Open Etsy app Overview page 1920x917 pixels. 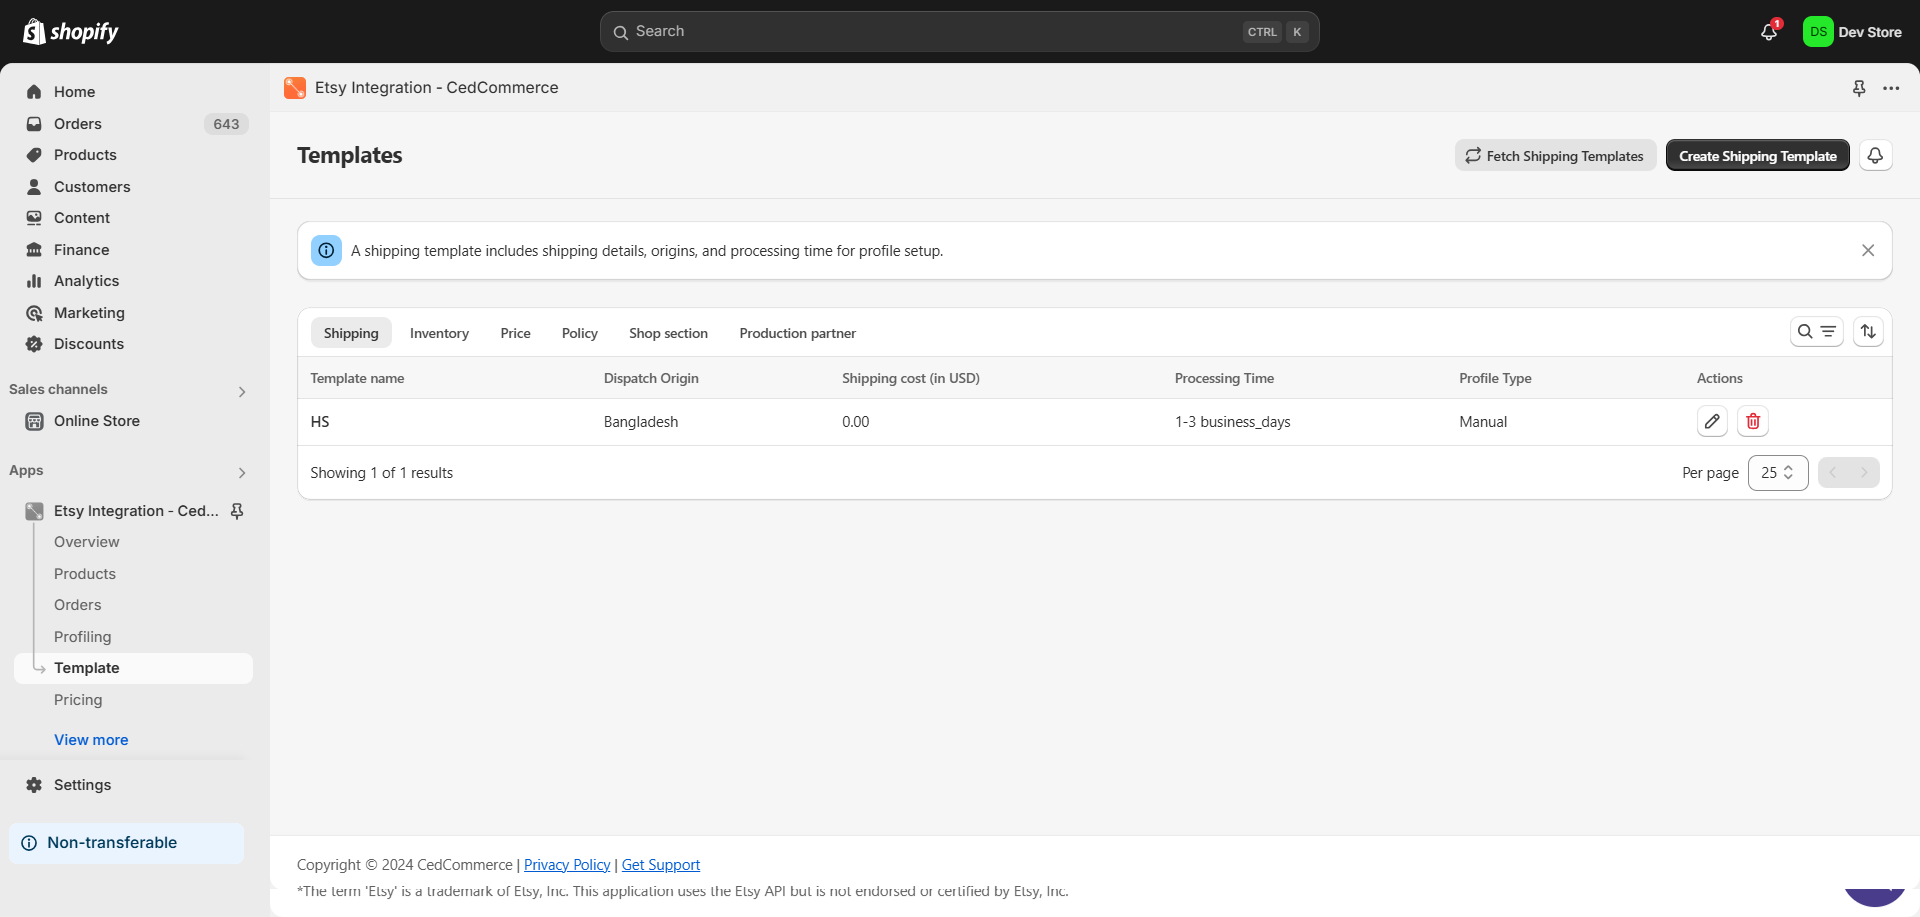pyautogui.click(x=87, y=542)
